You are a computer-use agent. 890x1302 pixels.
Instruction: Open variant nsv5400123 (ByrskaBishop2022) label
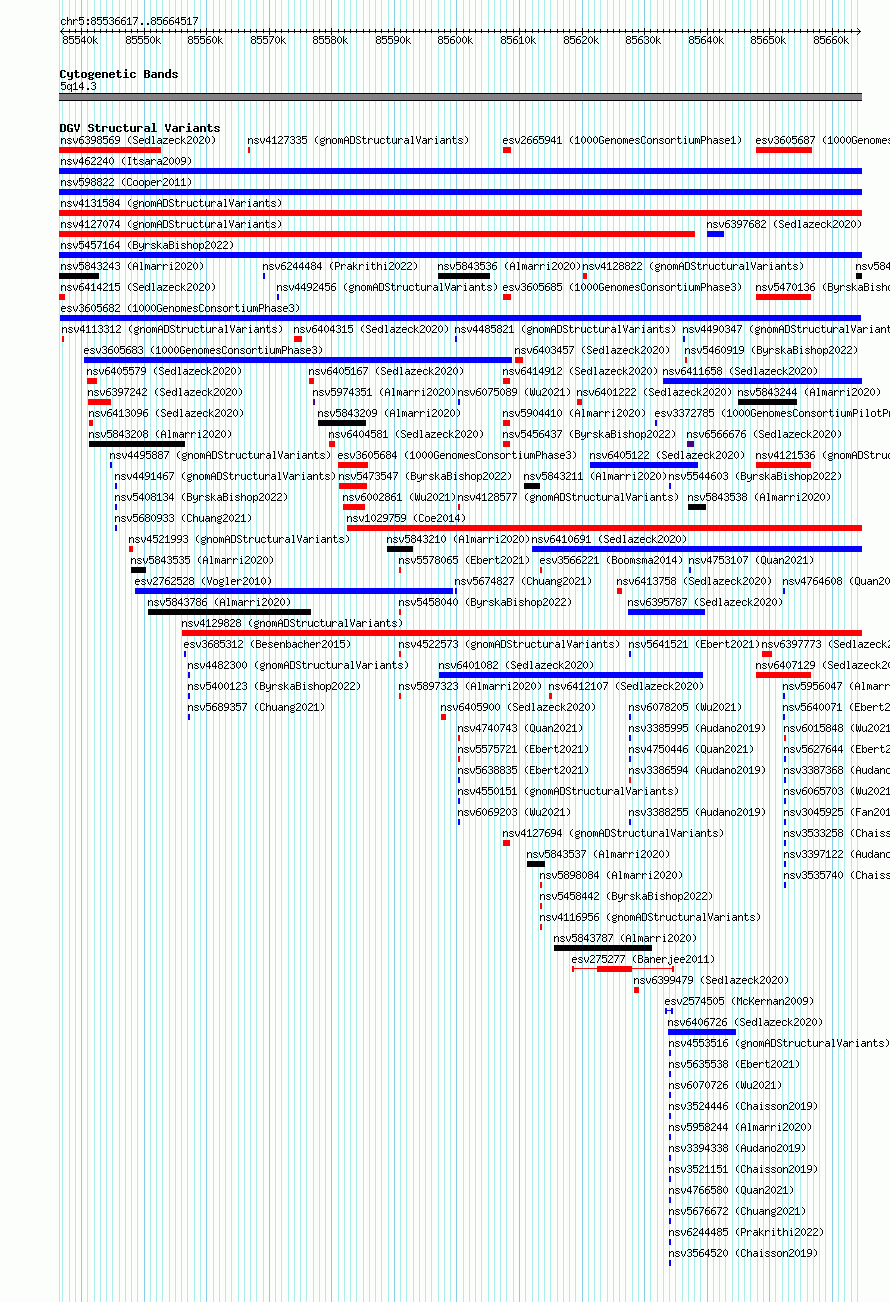tap(275, 687)
